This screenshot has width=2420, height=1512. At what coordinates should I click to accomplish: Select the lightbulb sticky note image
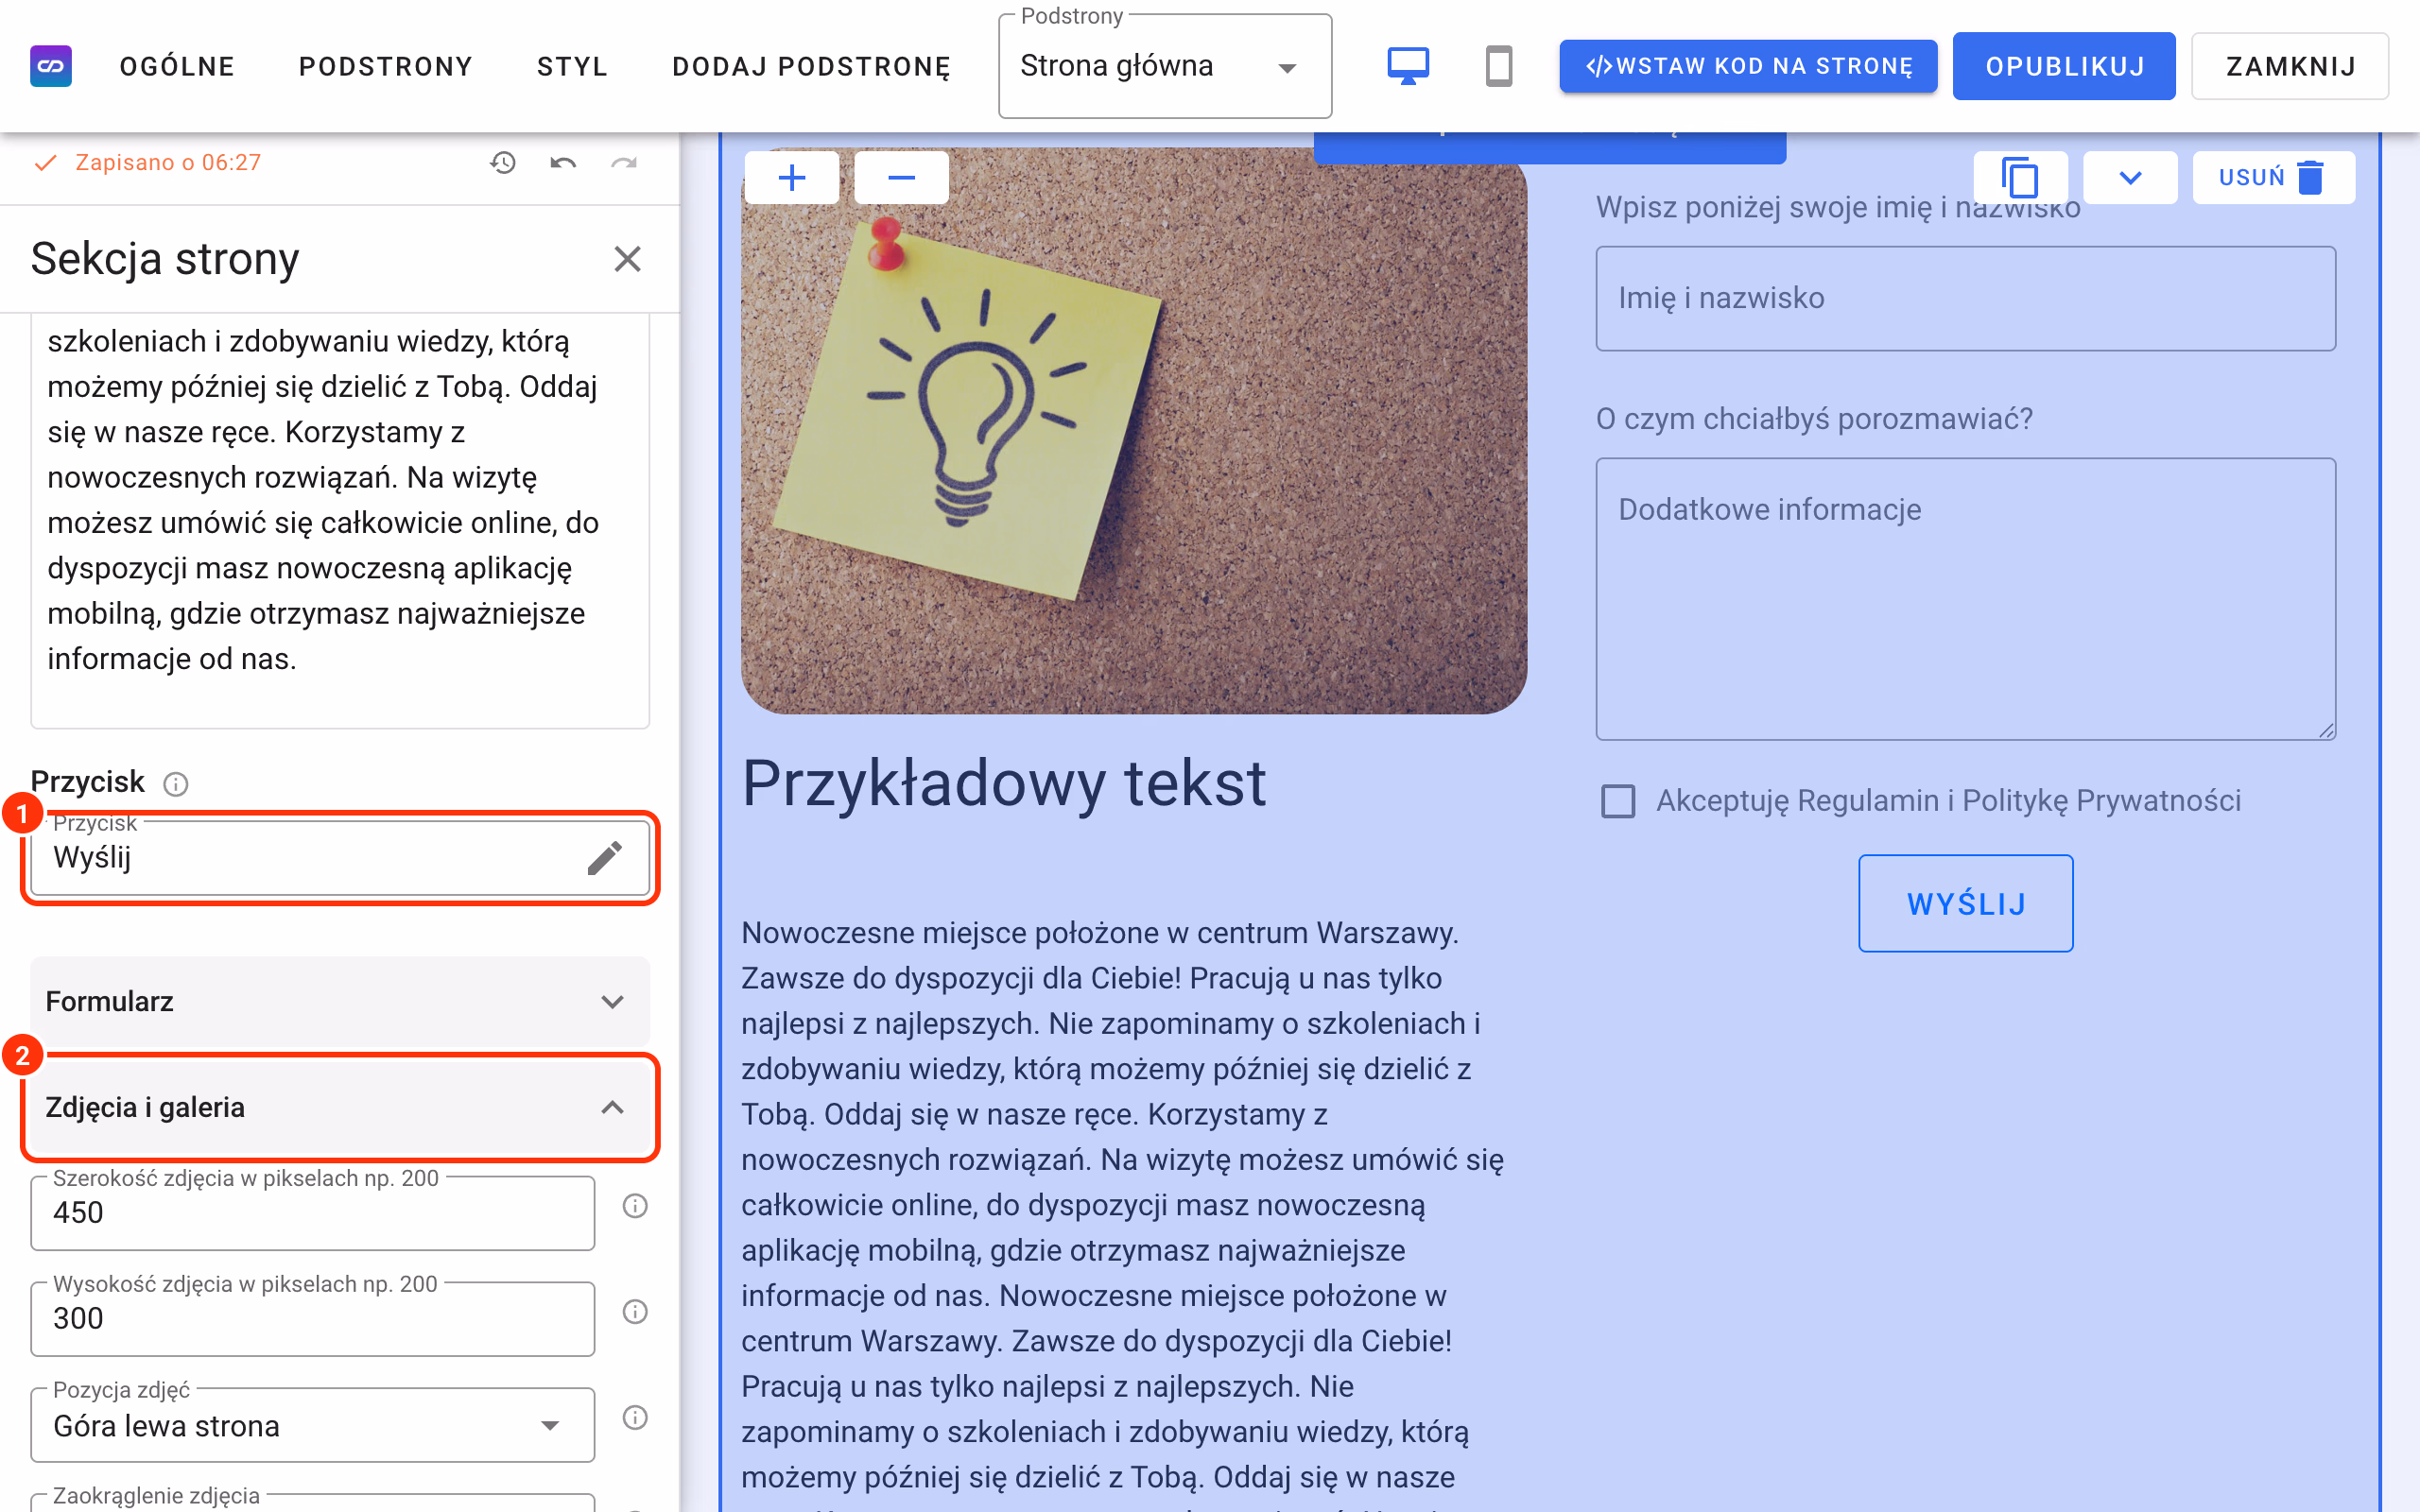point(1134,430)
